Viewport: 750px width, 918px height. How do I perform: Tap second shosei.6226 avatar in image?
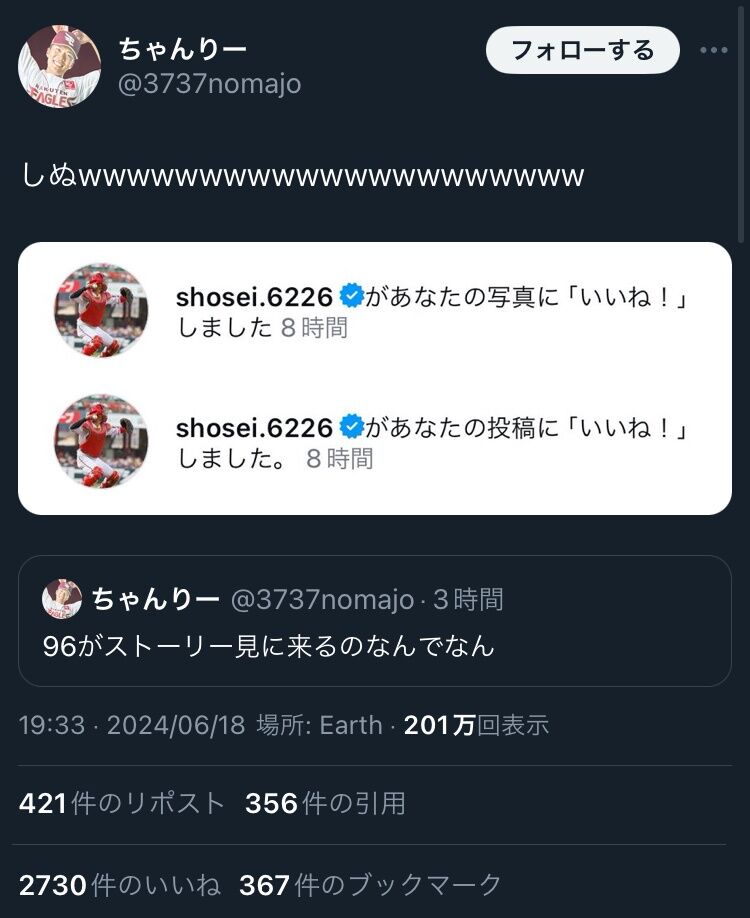101,441
